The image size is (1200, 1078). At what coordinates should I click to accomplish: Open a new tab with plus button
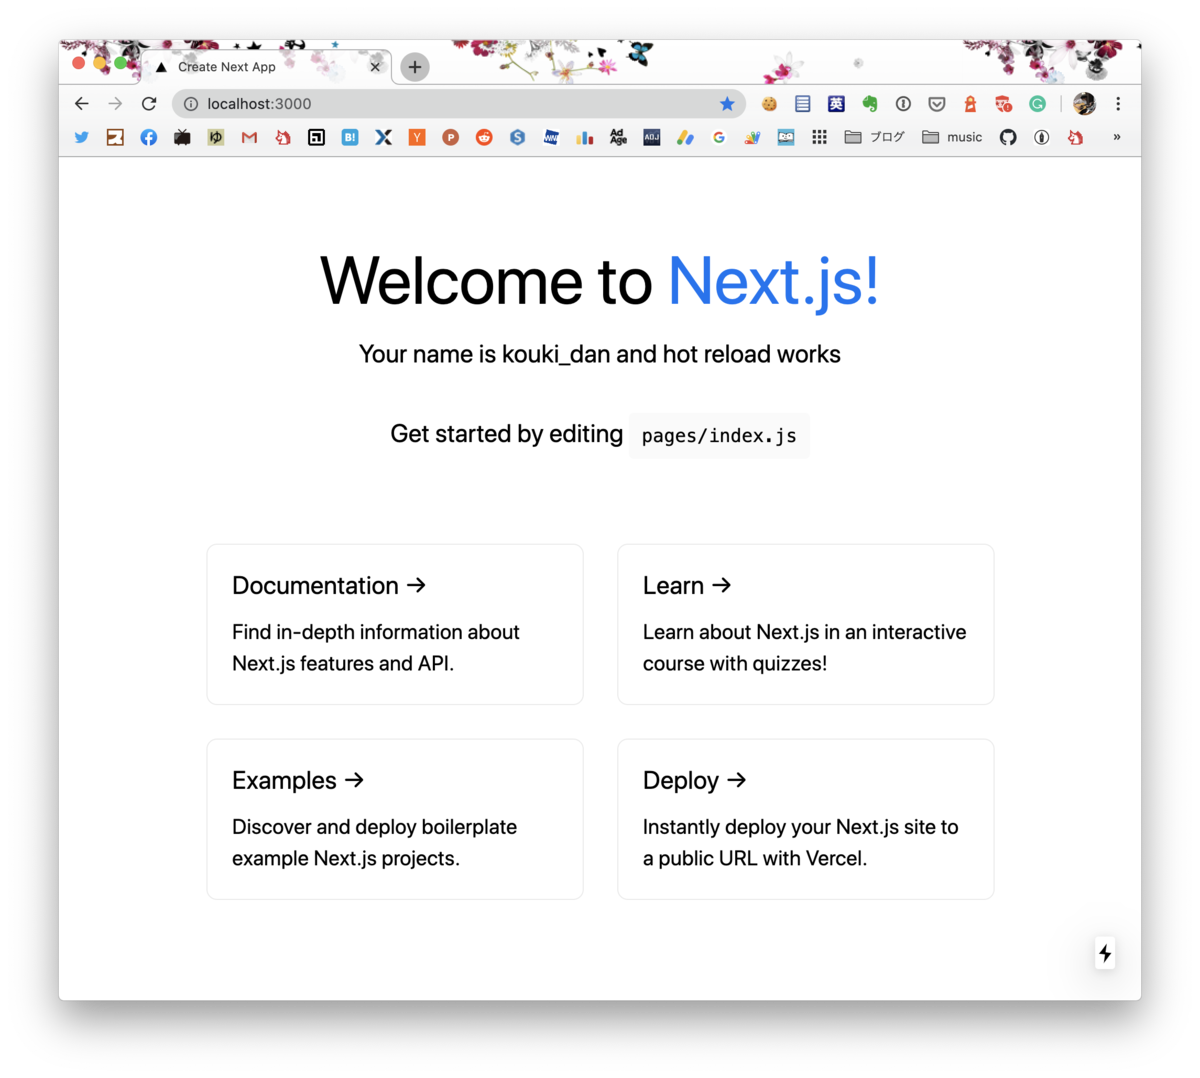415,67
